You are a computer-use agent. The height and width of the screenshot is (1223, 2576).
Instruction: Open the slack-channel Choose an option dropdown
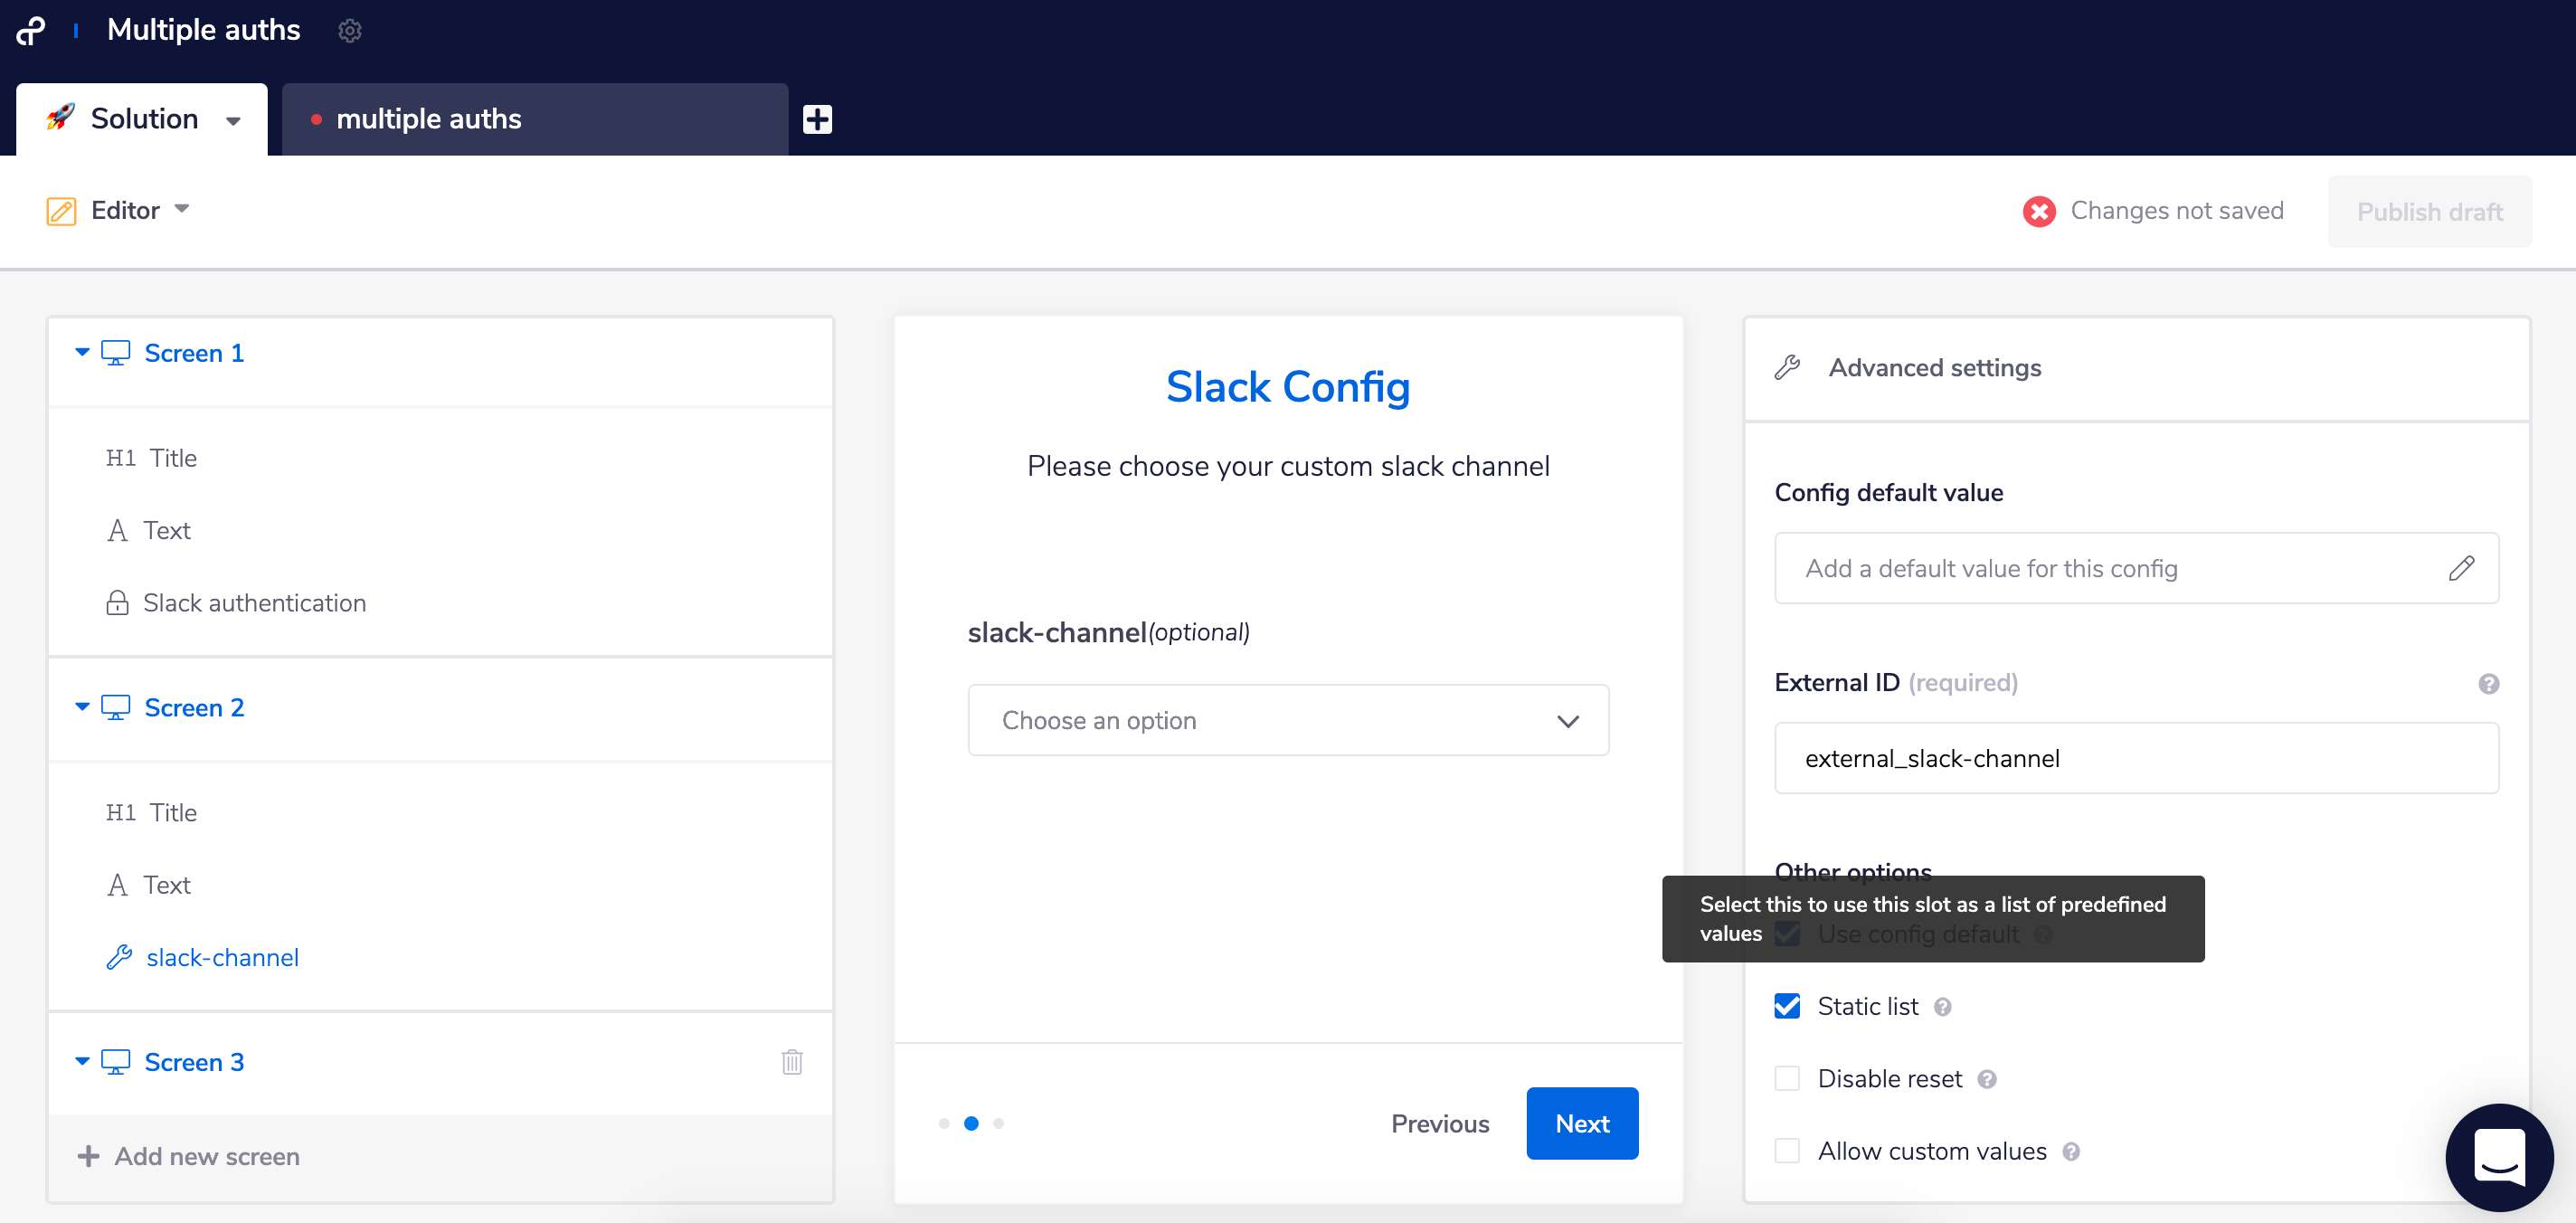pos(1287,720)
